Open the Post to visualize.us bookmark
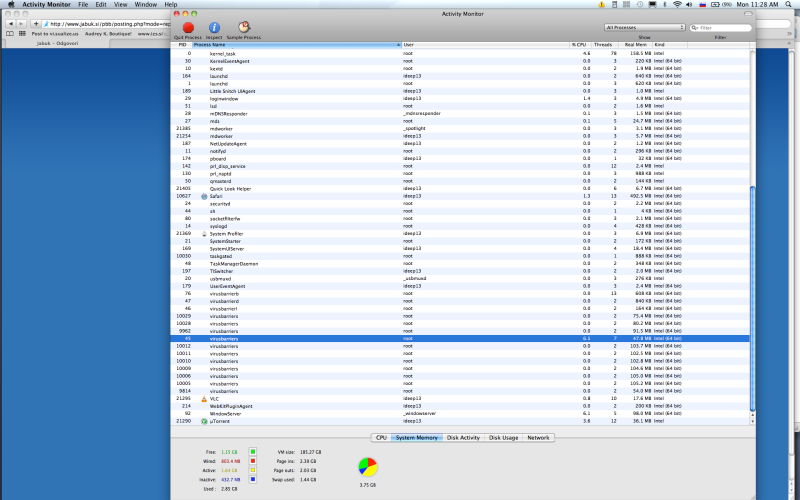Screen dimensions: 800x500 (x=55, y=34)
